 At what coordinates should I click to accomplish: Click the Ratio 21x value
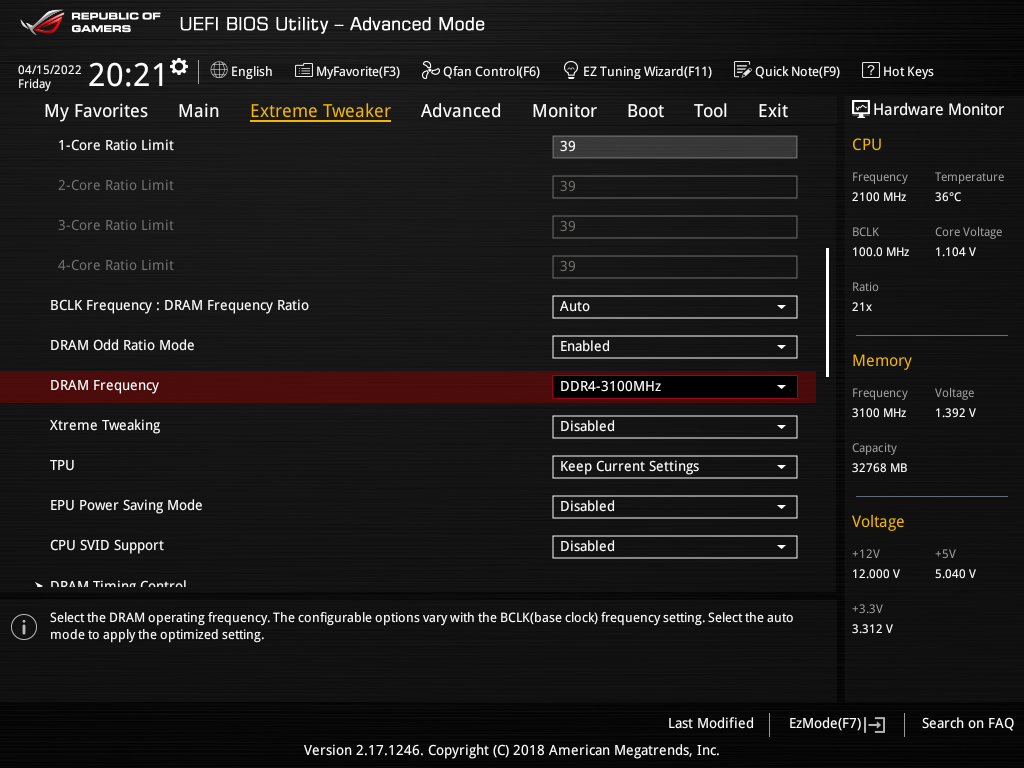(x=861, y=306)
